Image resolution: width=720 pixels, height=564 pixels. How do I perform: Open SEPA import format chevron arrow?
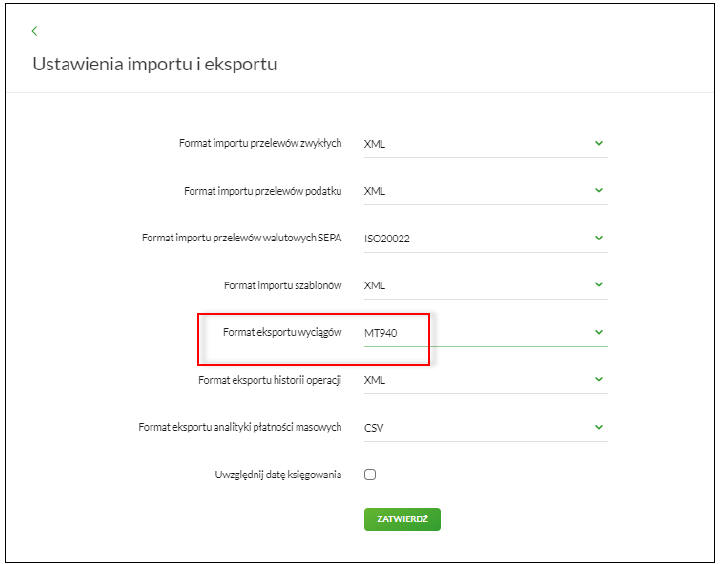tap(599, 238)
